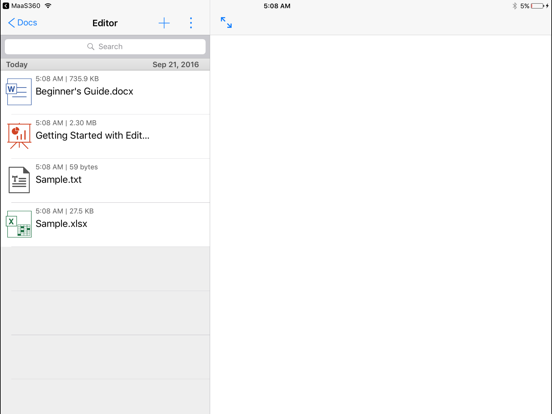Tap the Wi-Fi status icon
Screen dimensions: 552x414
(48, 6)
